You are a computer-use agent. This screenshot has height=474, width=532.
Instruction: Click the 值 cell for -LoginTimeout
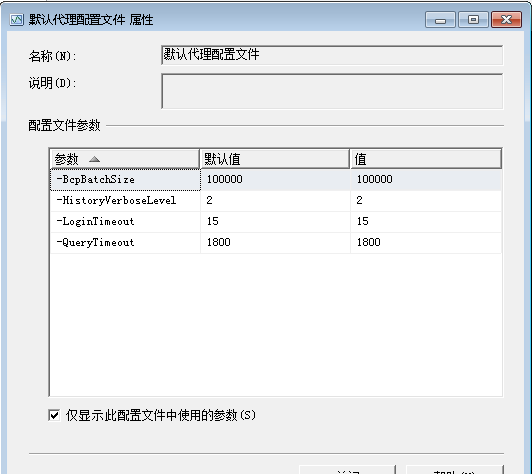(426, 222)
